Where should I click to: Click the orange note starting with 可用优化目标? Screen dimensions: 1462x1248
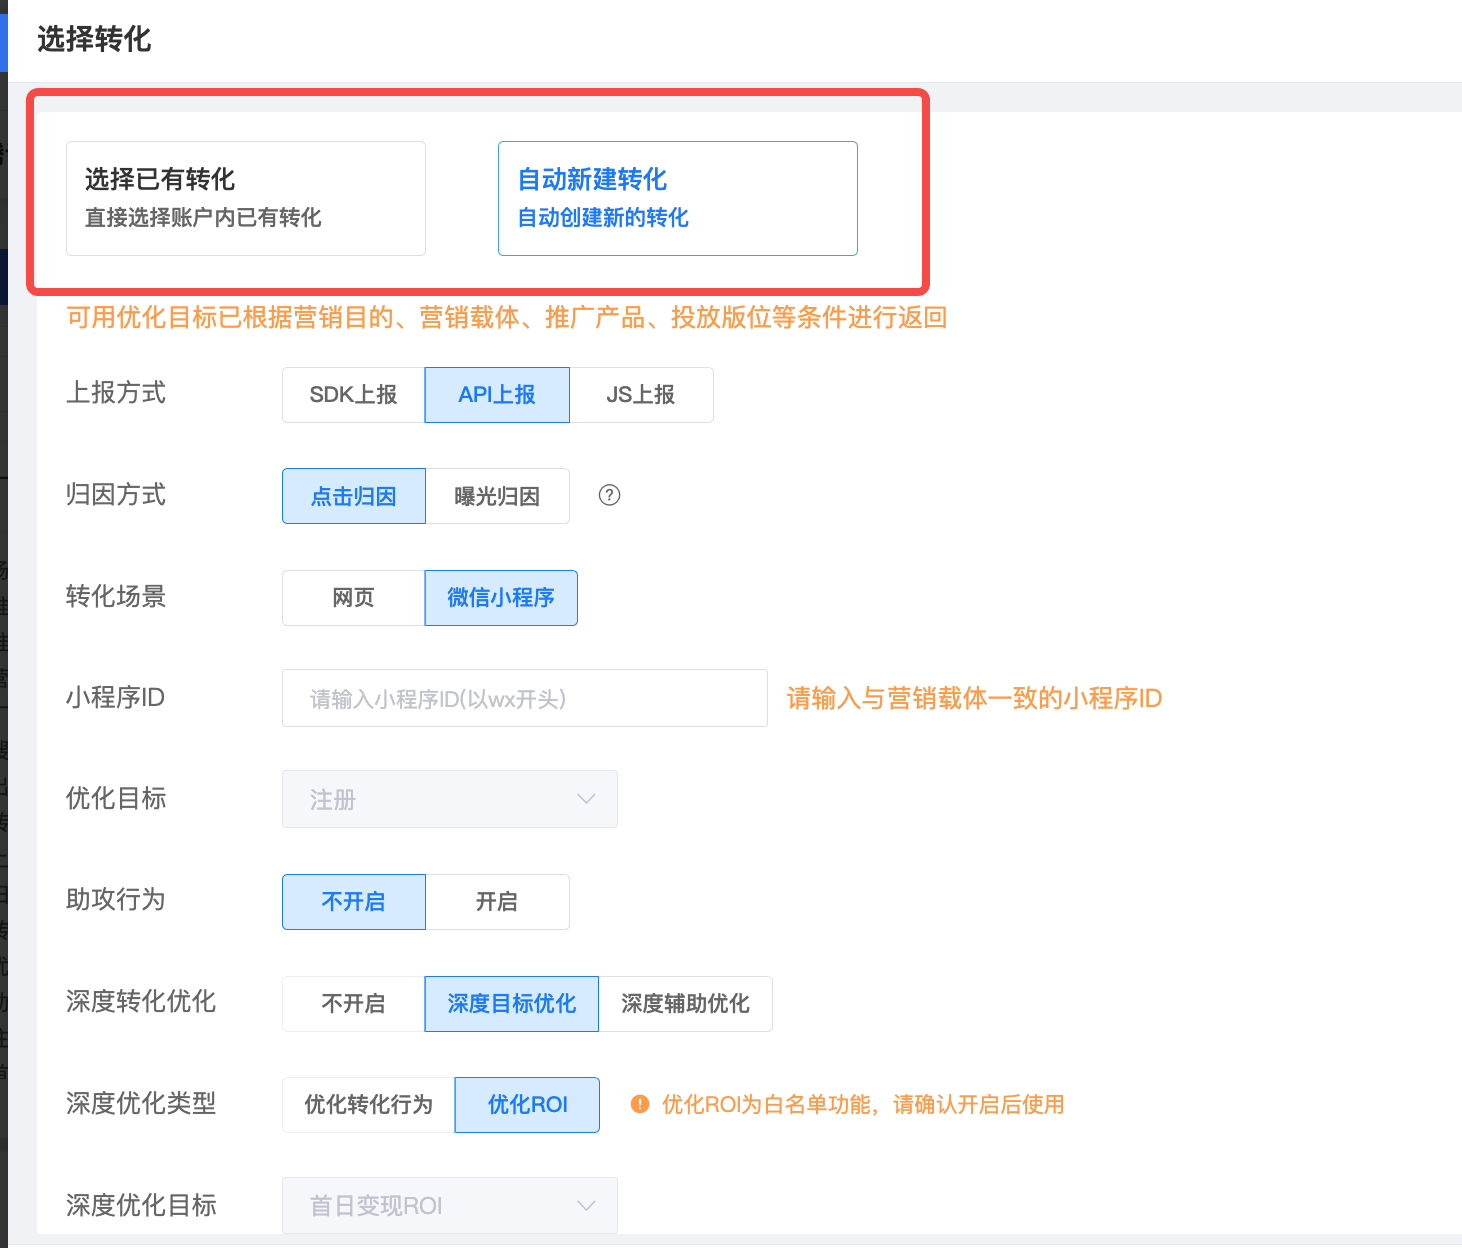pyautogui.click(x=507, y=318)
